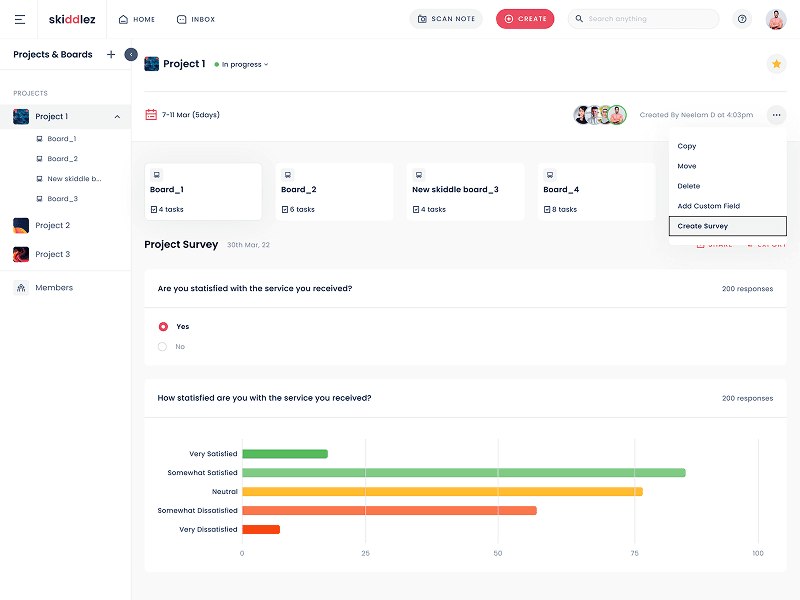Click the Somewhat Satisfied light green bar

click(464, 472)
